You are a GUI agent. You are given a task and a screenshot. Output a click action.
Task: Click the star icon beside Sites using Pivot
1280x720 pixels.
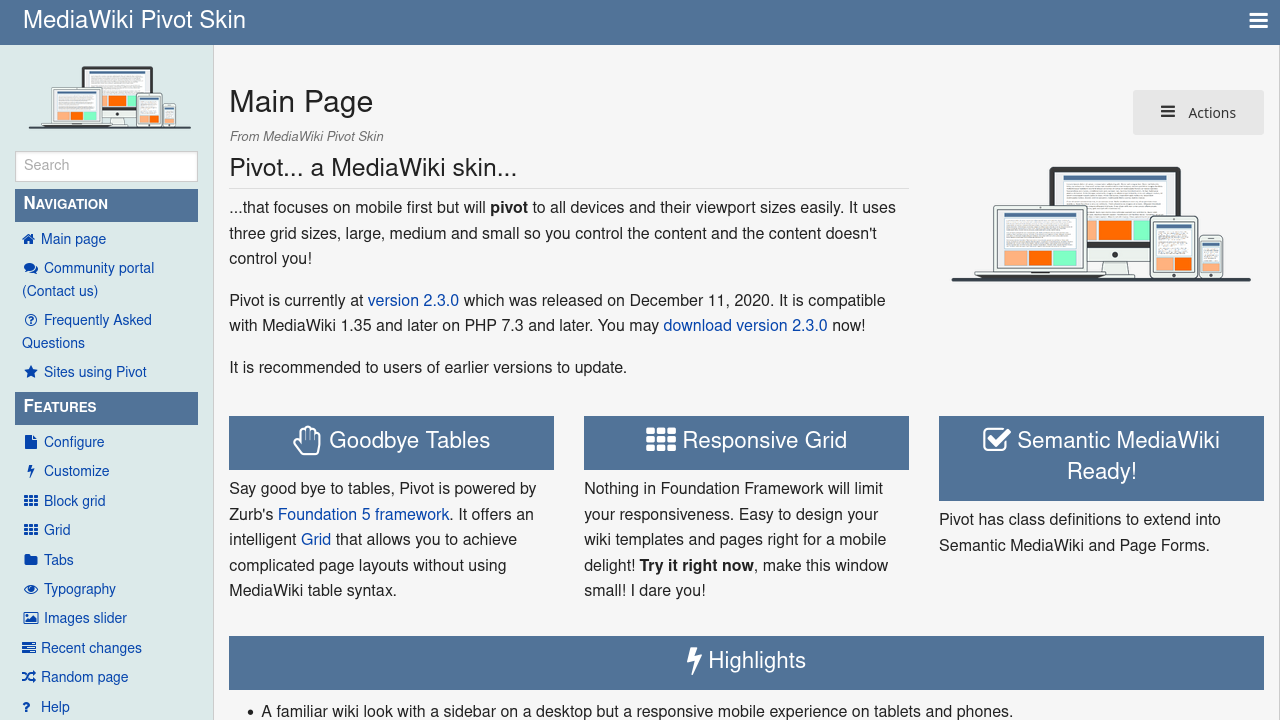coord(30,372)
